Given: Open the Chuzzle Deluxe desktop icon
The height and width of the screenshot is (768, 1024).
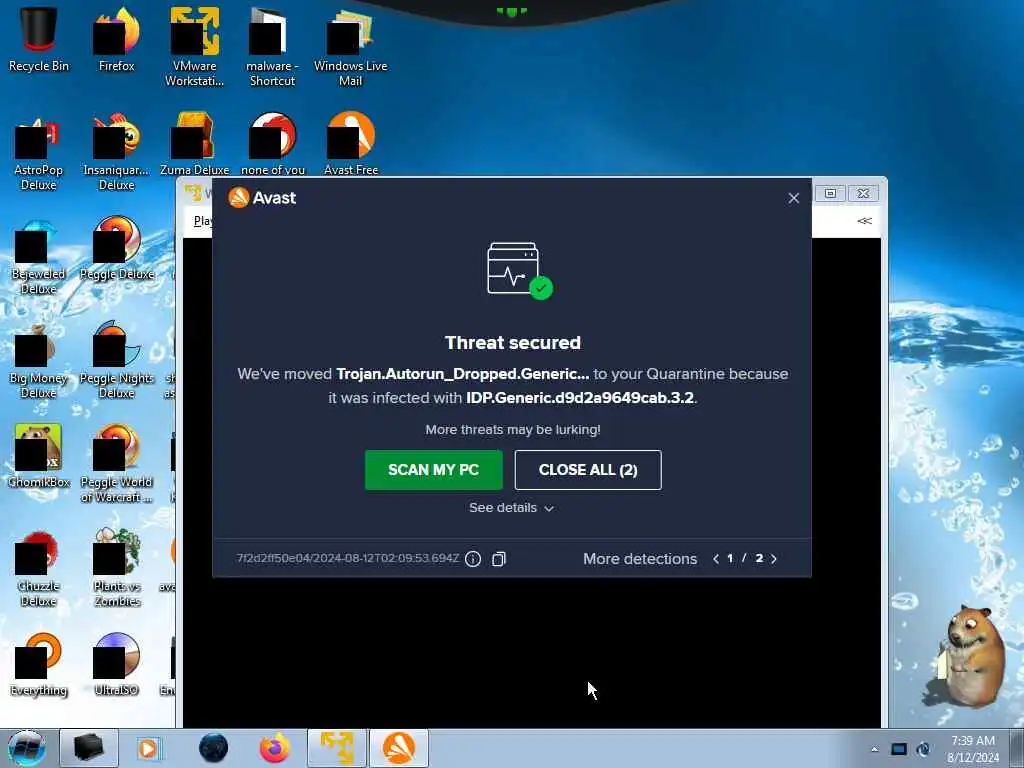Looking at the screenshot, I should (x=39, y=568).
